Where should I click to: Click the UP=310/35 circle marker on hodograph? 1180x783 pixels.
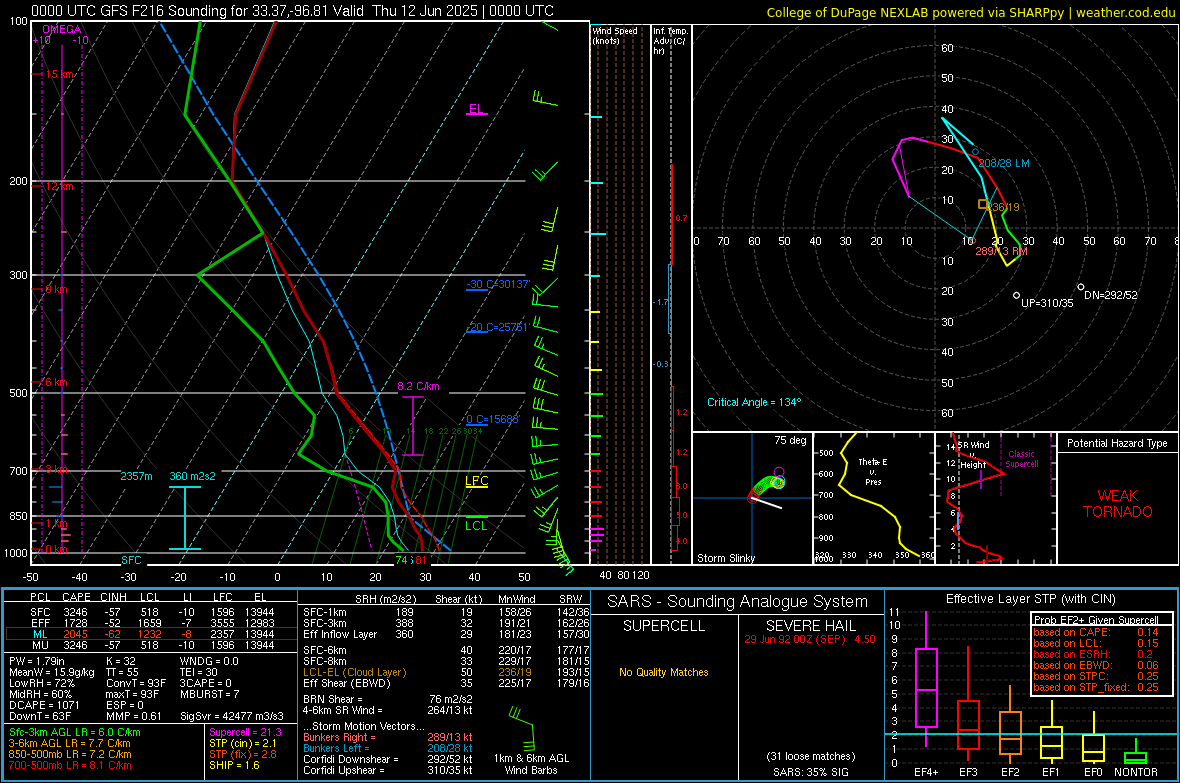coord(1017,296)
